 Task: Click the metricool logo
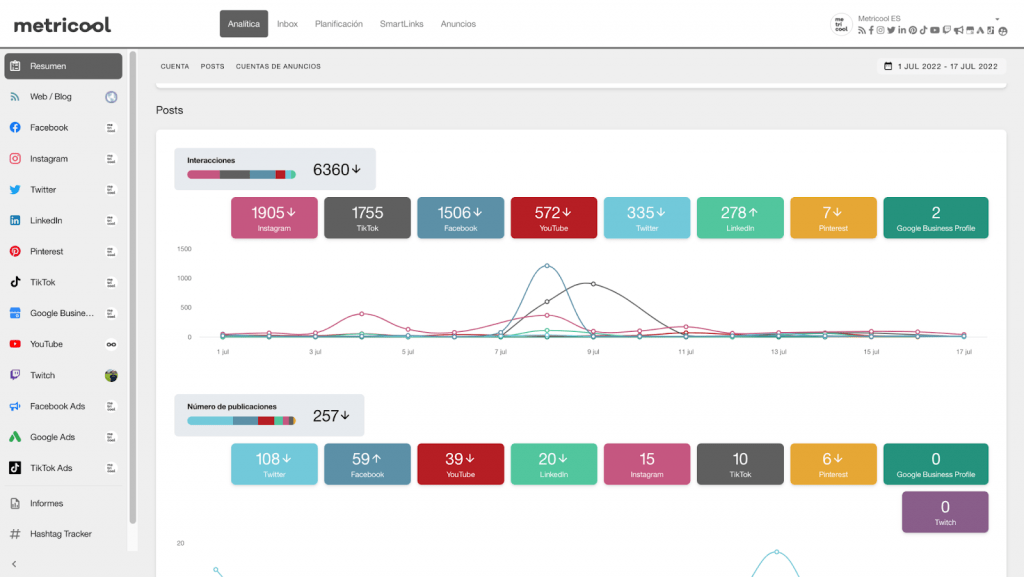[62, 25]
